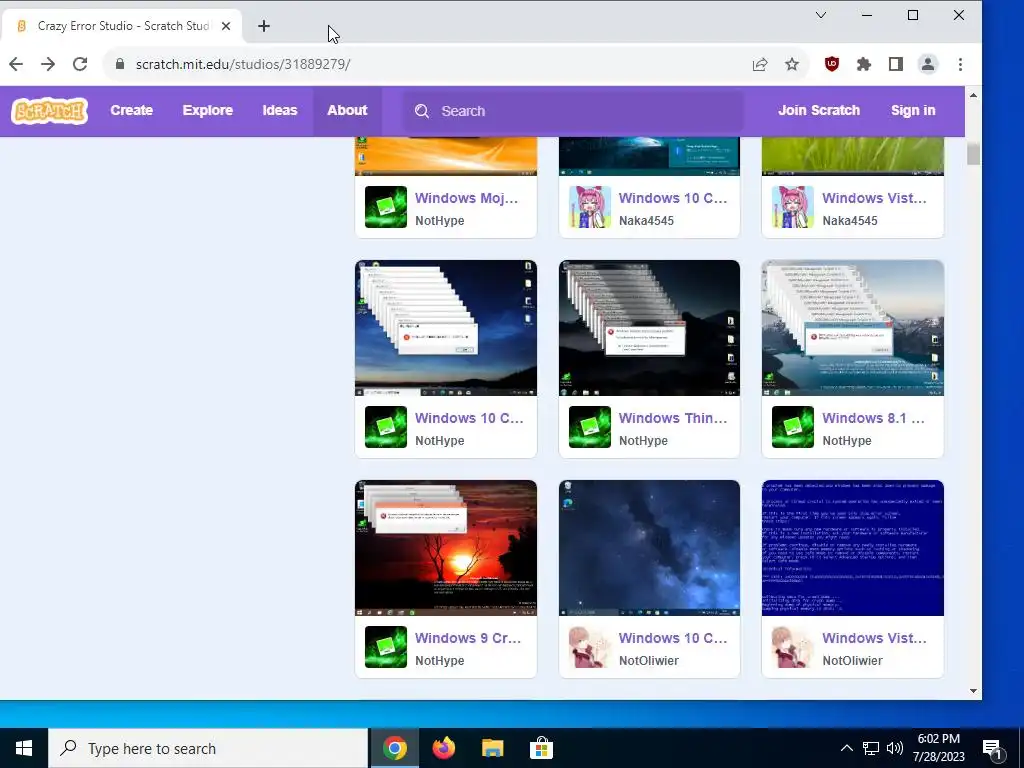The image size is (1024, 768).
Task: Open Windows Thin... project title link
Action: click(x=673, y=418)
